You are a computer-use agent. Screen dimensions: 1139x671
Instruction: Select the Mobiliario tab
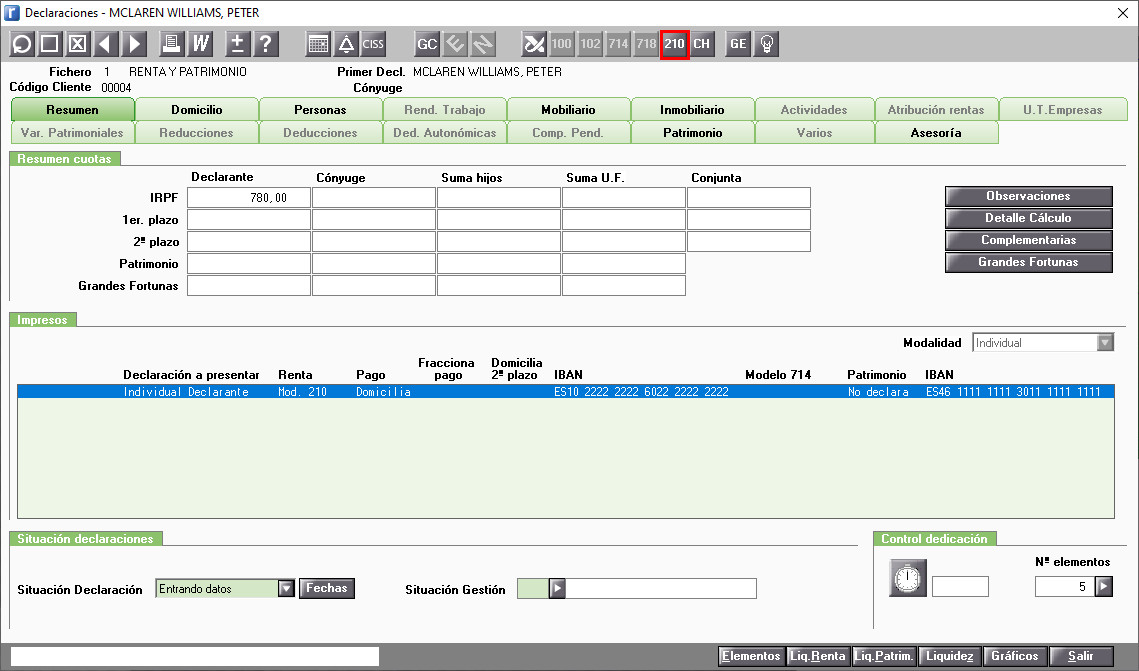569,110
